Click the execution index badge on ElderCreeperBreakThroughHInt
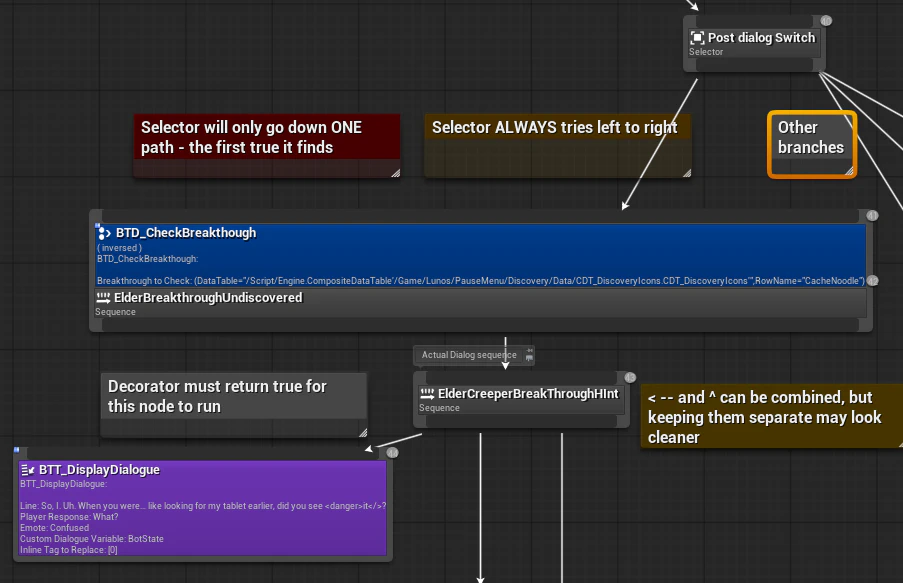Viewport: 903px width, 583px height. (x=630, y=378)
